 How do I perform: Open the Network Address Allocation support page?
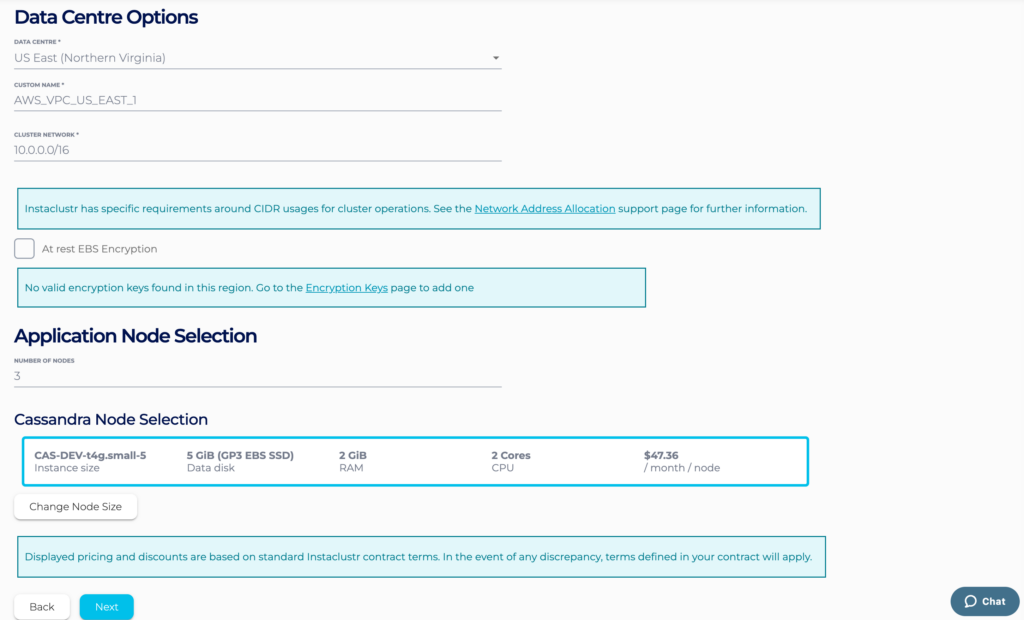545,208
